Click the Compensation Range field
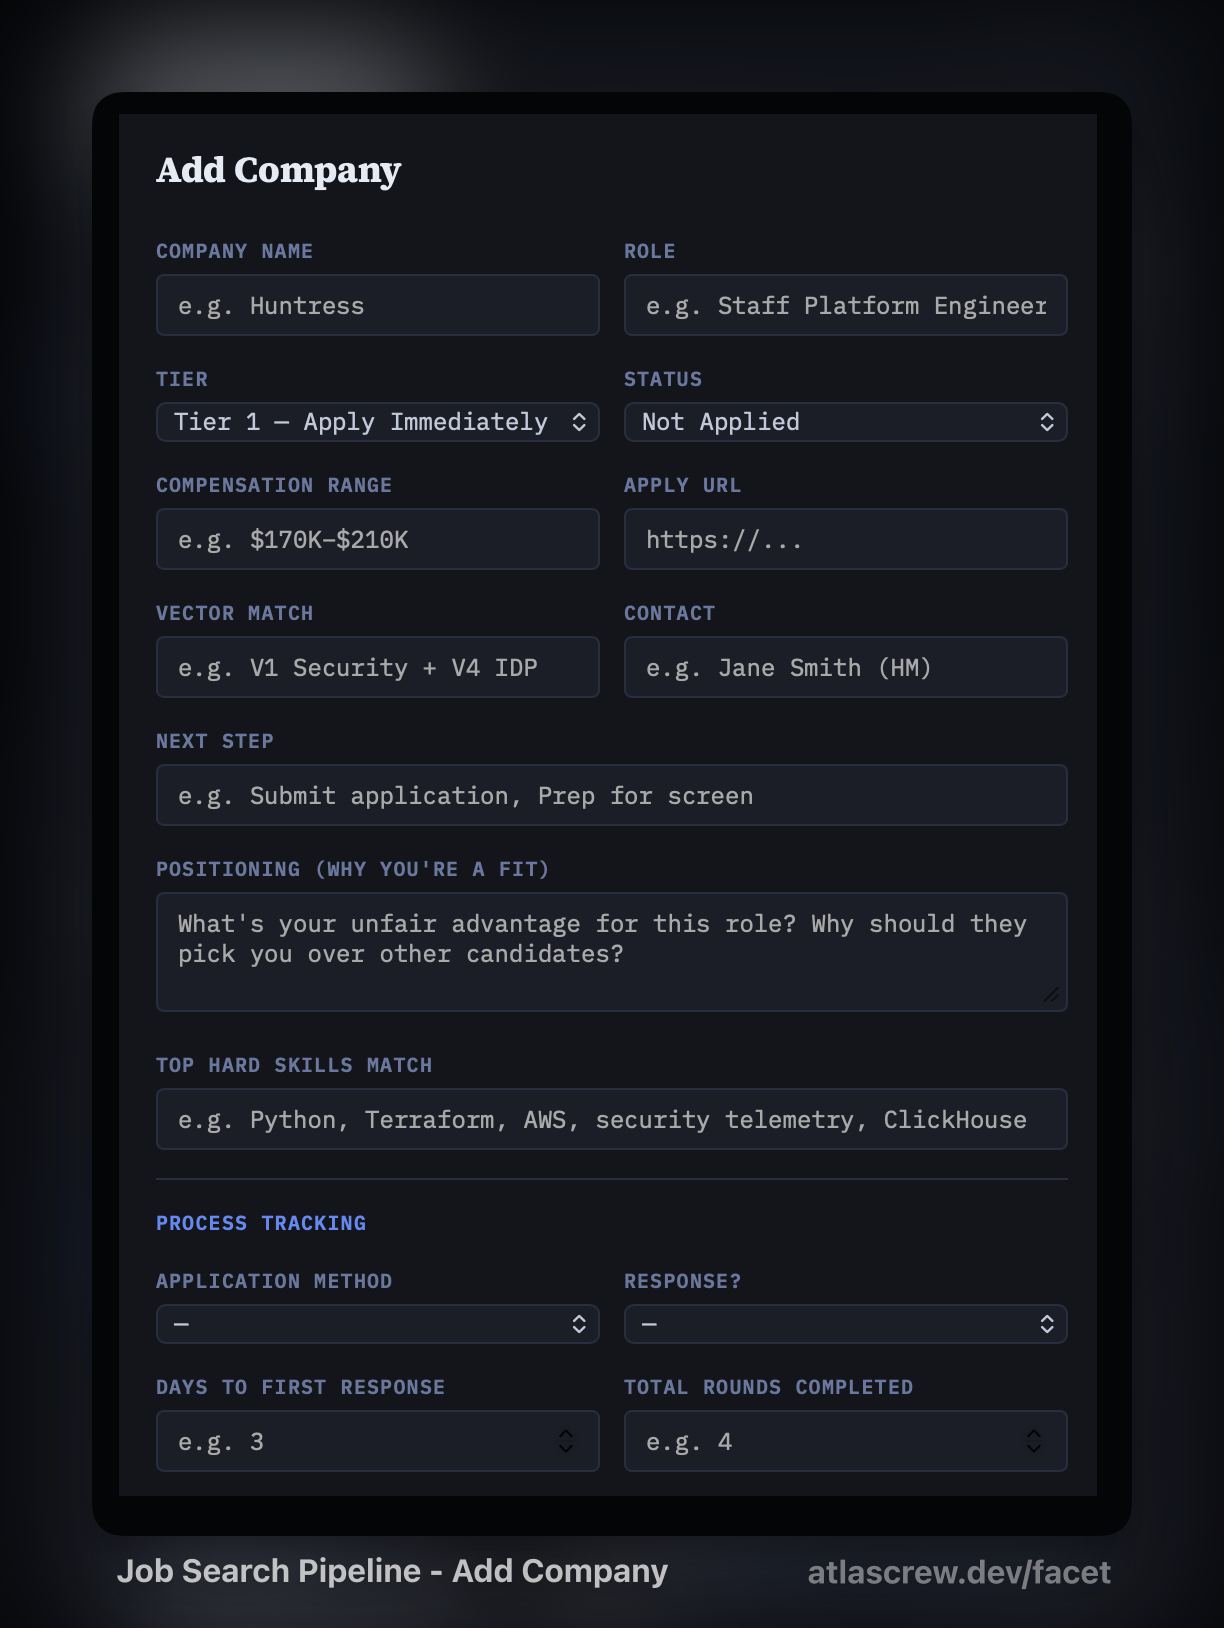Image resolution: width=1224 pixels, height=1628 pixels. (x=377, y=539)
